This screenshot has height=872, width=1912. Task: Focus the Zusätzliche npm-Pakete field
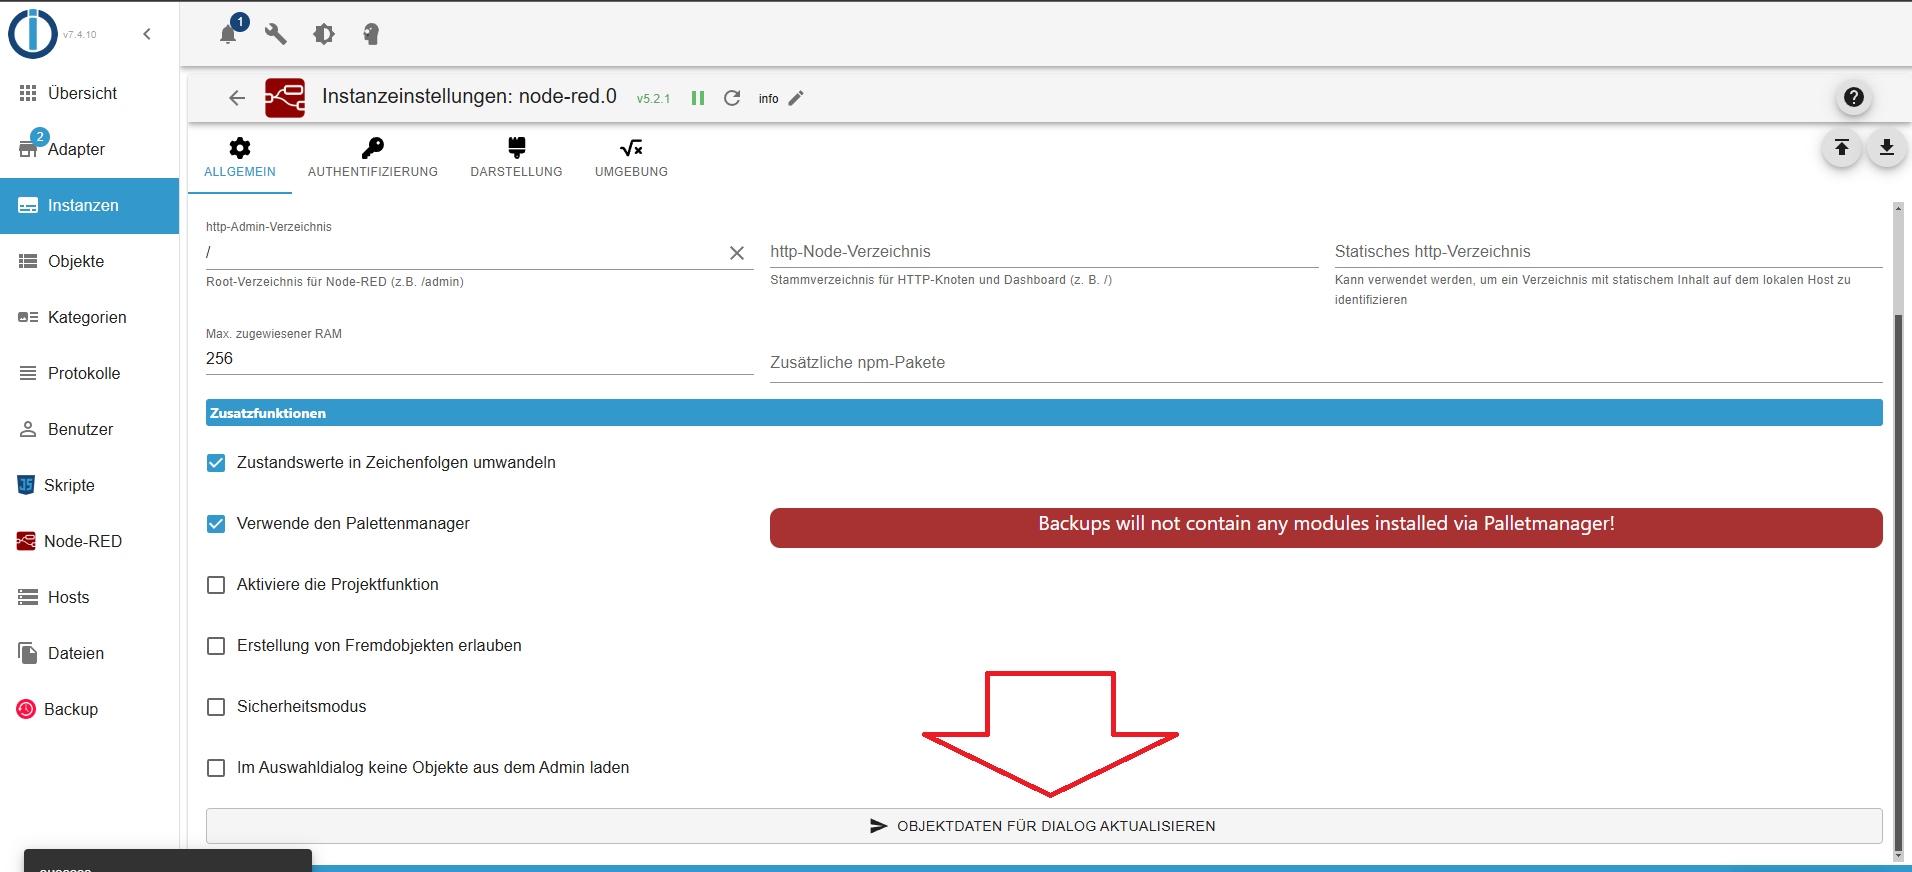pos(1326,363)
